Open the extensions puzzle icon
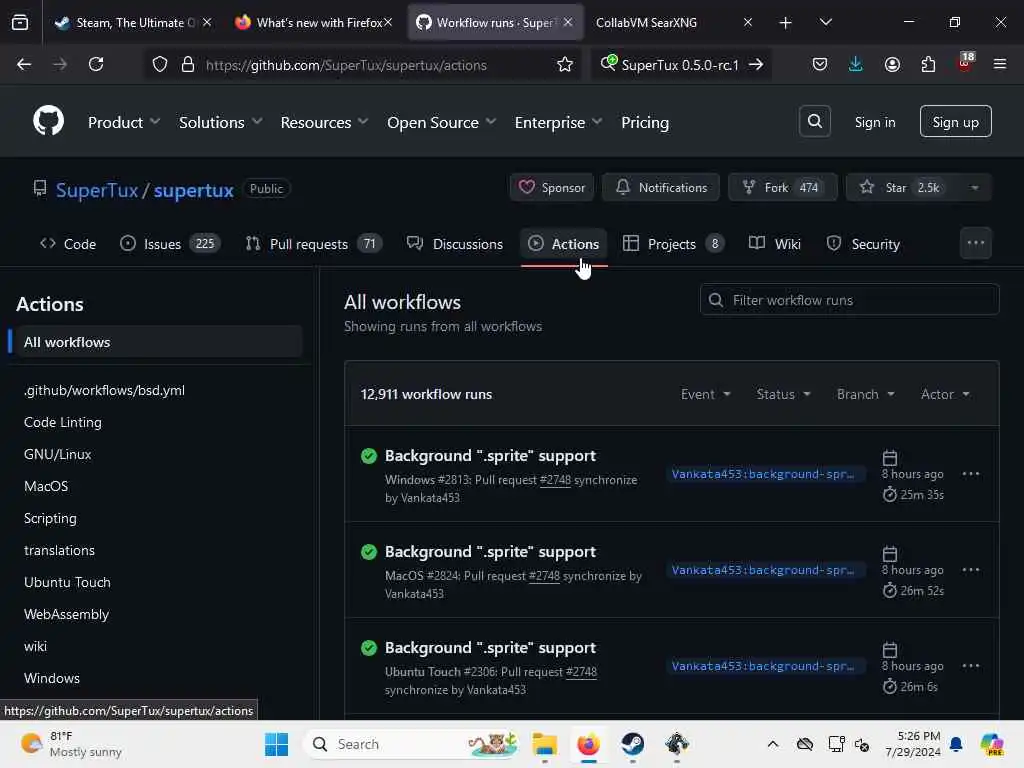The image size is (1024, 768). [928, 64]
